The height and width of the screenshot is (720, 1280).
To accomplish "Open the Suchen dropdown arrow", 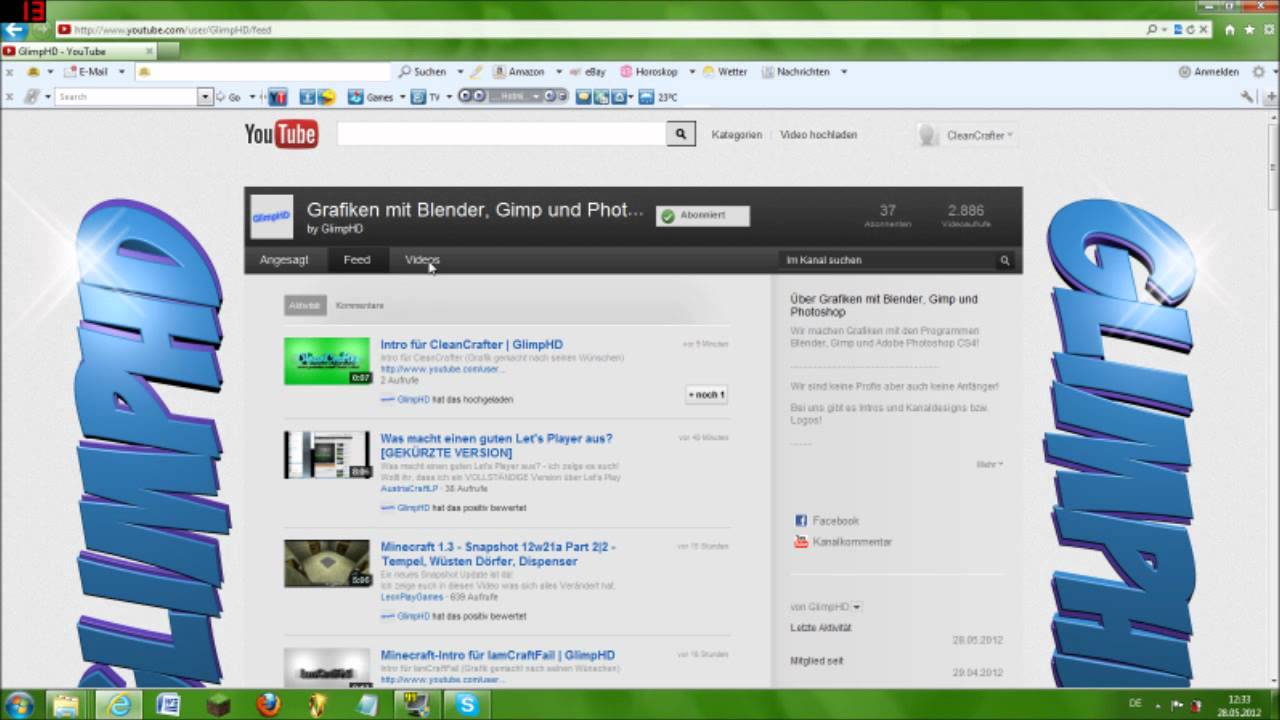I will 461,72.
